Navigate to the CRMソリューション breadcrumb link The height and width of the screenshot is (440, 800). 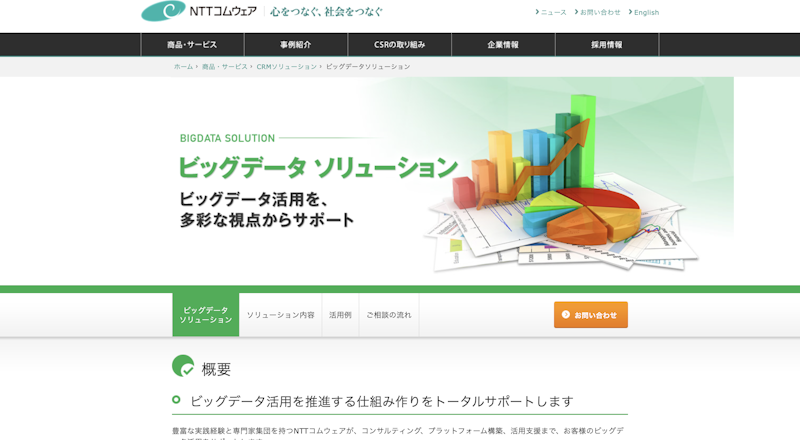click(x=286, y=67)
